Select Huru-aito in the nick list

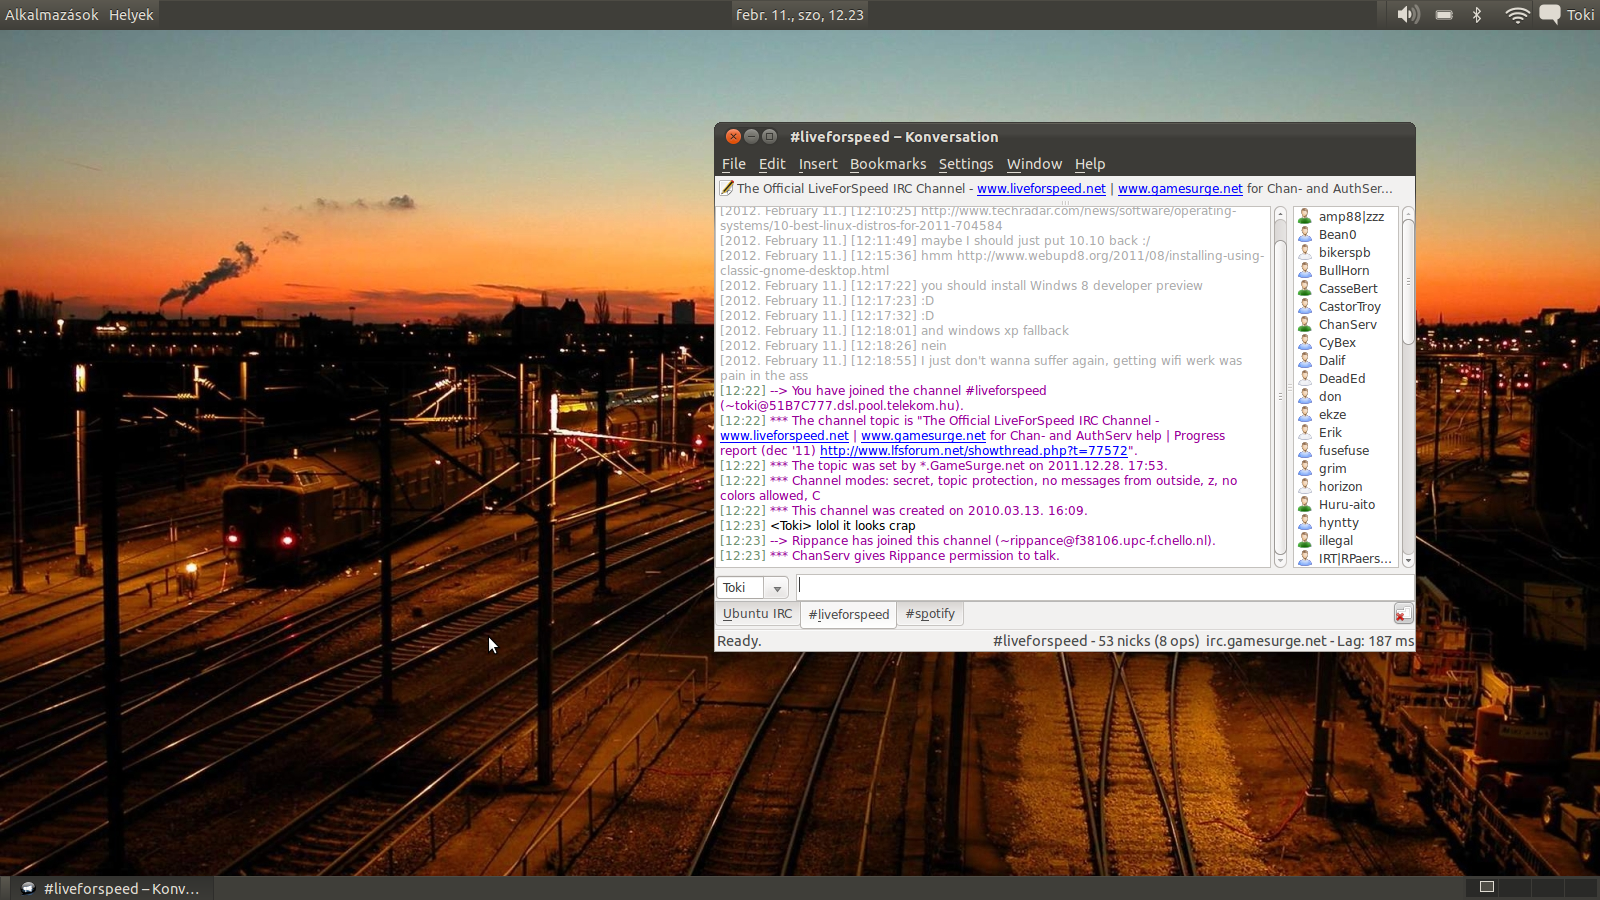coord(1346,505)
